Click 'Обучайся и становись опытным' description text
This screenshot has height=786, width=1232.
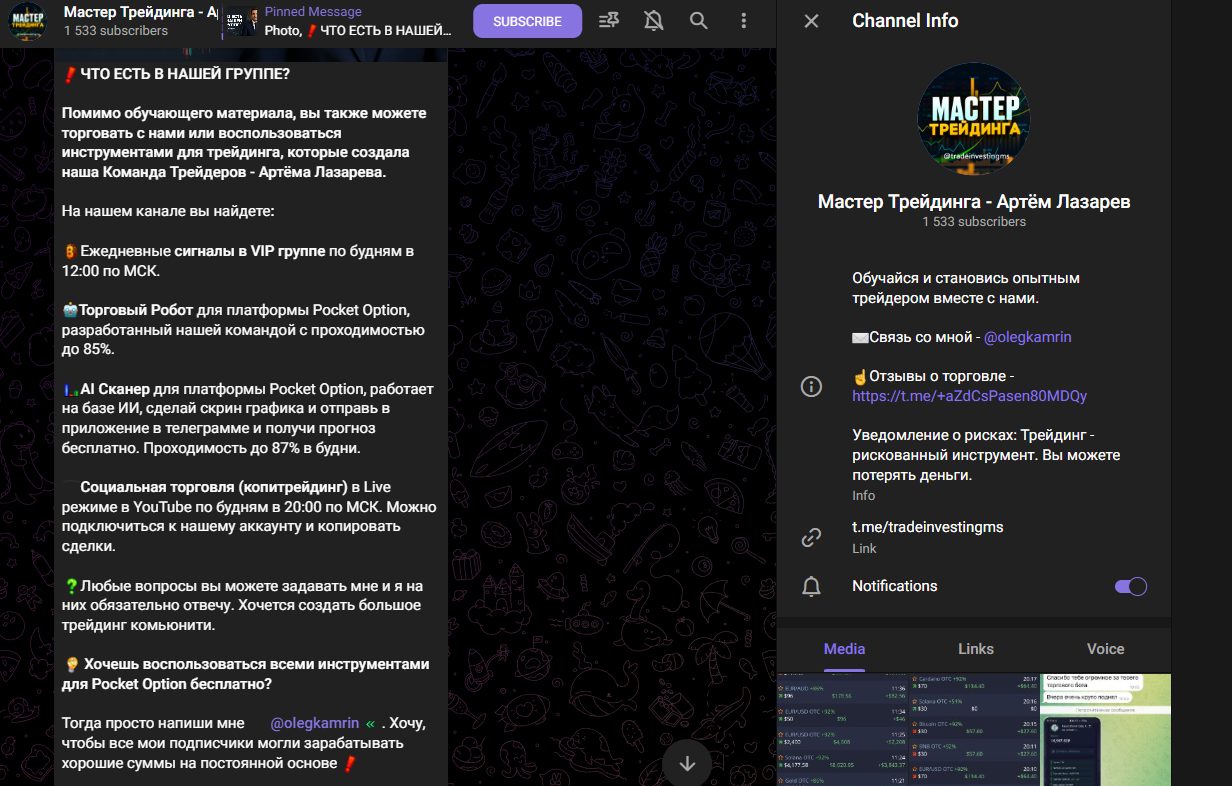pyautogui.click(x=966, y=278)
